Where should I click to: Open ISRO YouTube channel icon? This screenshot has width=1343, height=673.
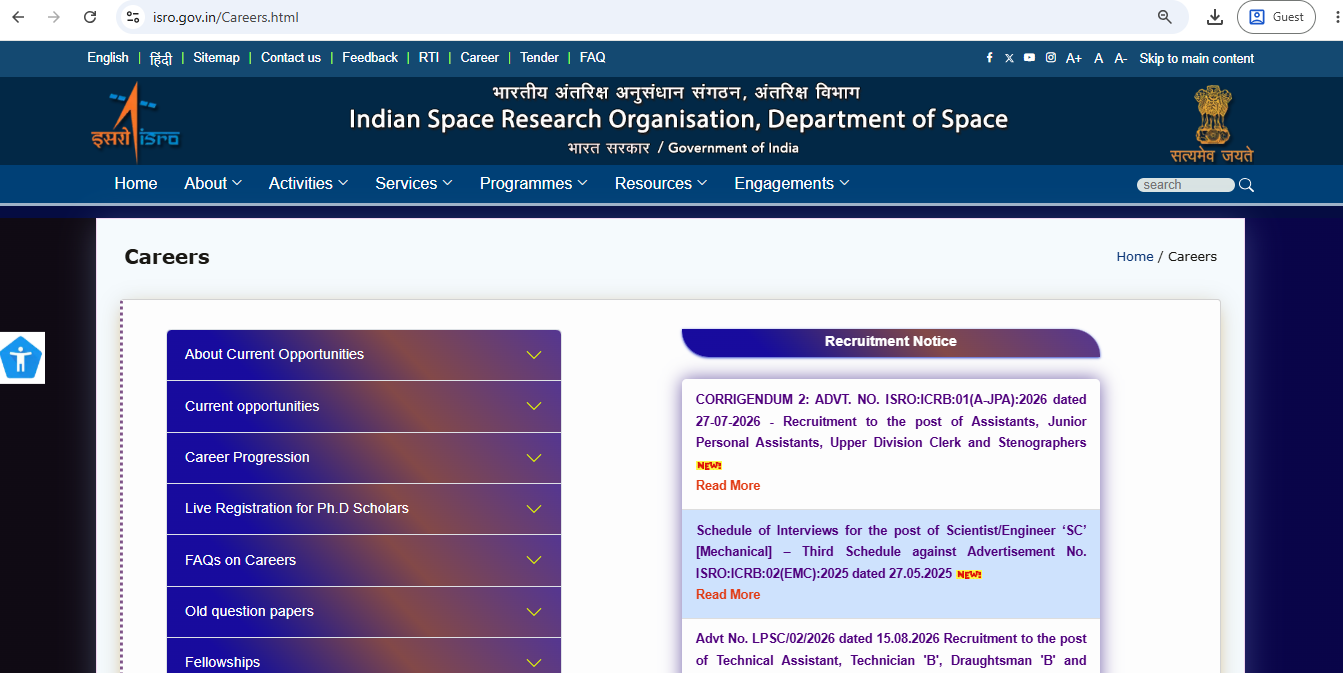1029,58
